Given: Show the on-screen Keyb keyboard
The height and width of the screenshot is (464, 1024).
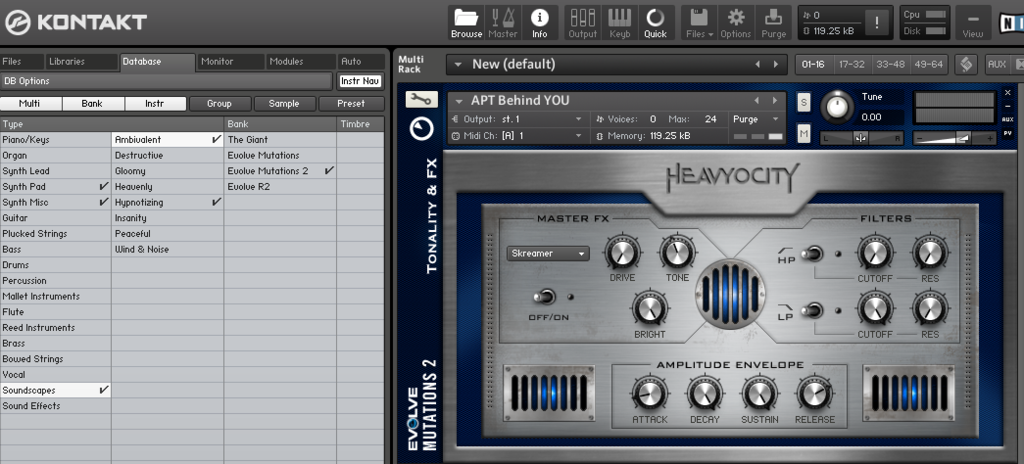Looking at the screenshot, I should coord(619,23).
